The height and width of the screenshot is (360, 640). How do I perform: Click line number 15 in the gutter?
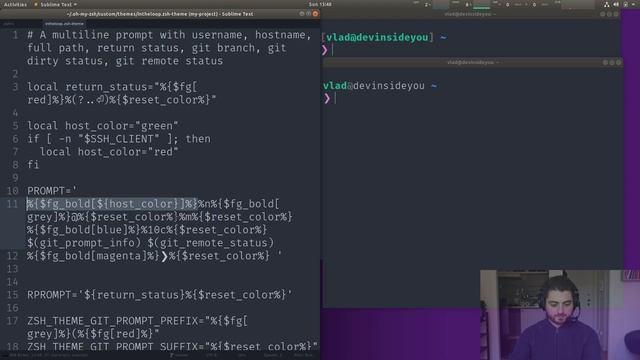(x=13, y=295)
